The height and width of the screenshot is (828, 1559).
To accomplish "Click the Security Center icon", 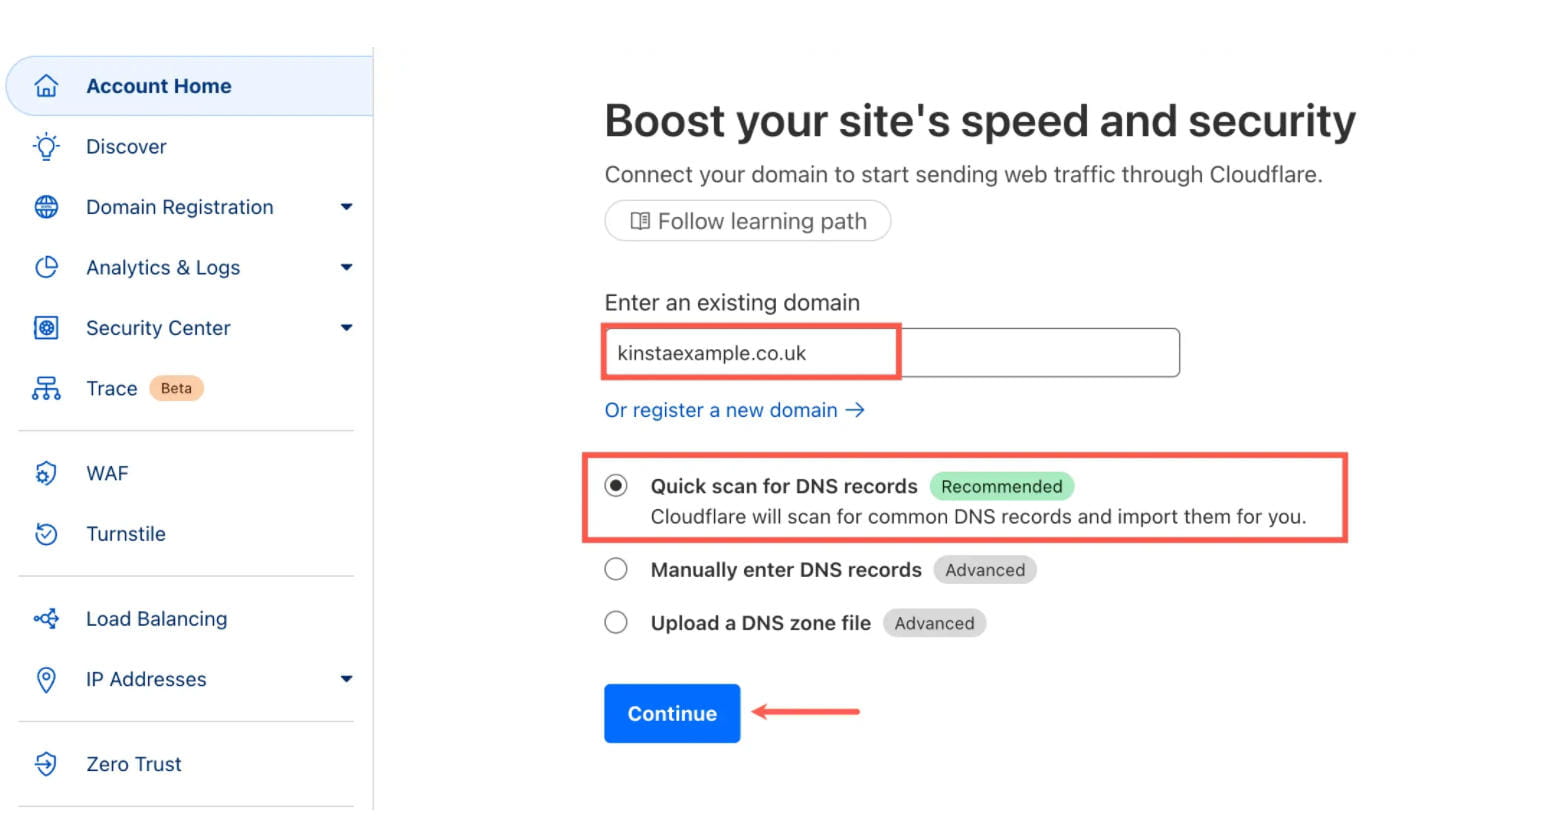I will 46,328.
